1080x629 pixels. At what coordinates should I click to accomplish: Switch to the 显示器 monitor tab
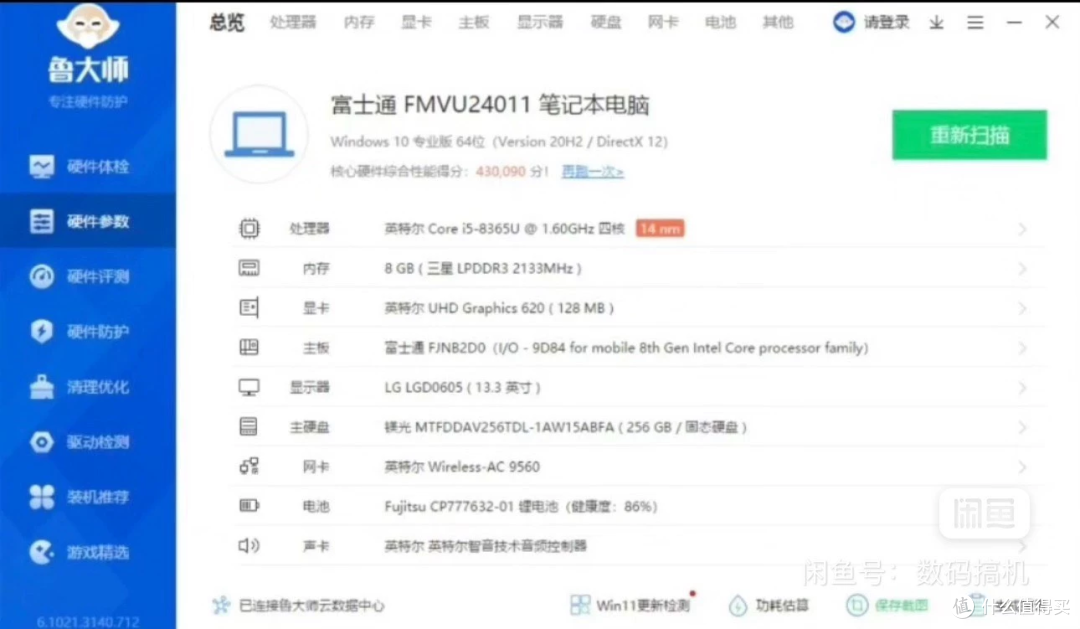click(540, 22)
